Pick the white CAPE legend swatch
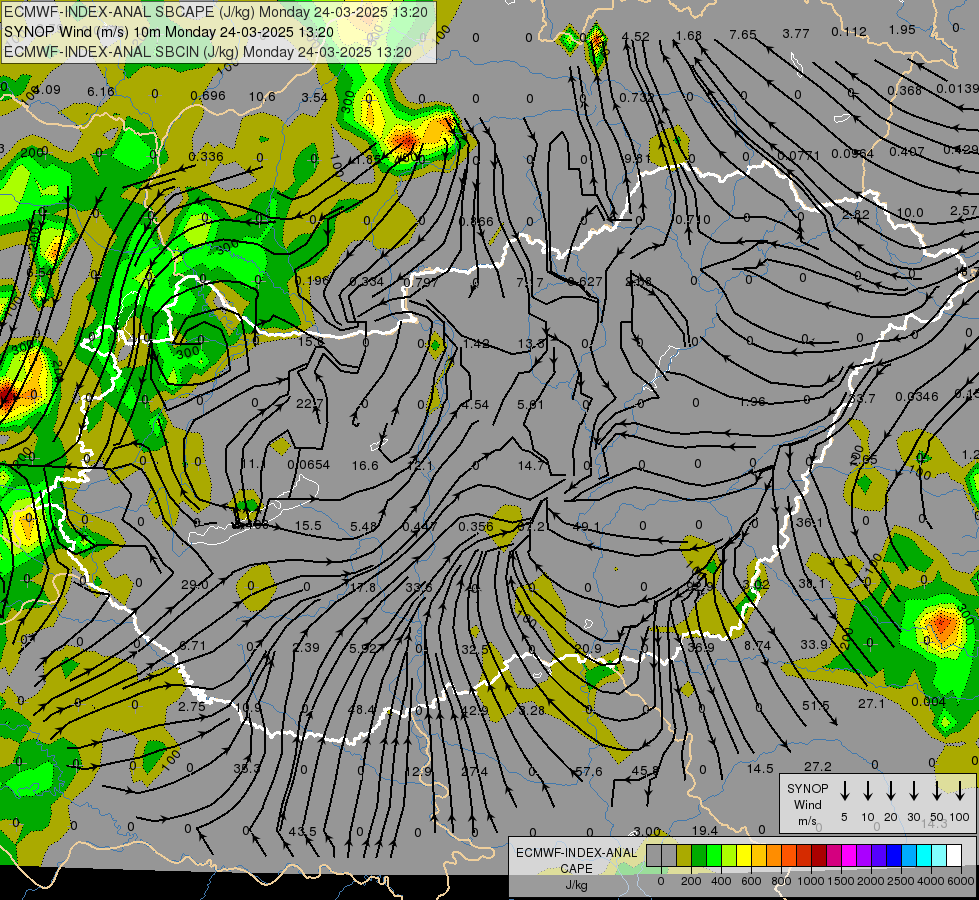 click(954, 855)
